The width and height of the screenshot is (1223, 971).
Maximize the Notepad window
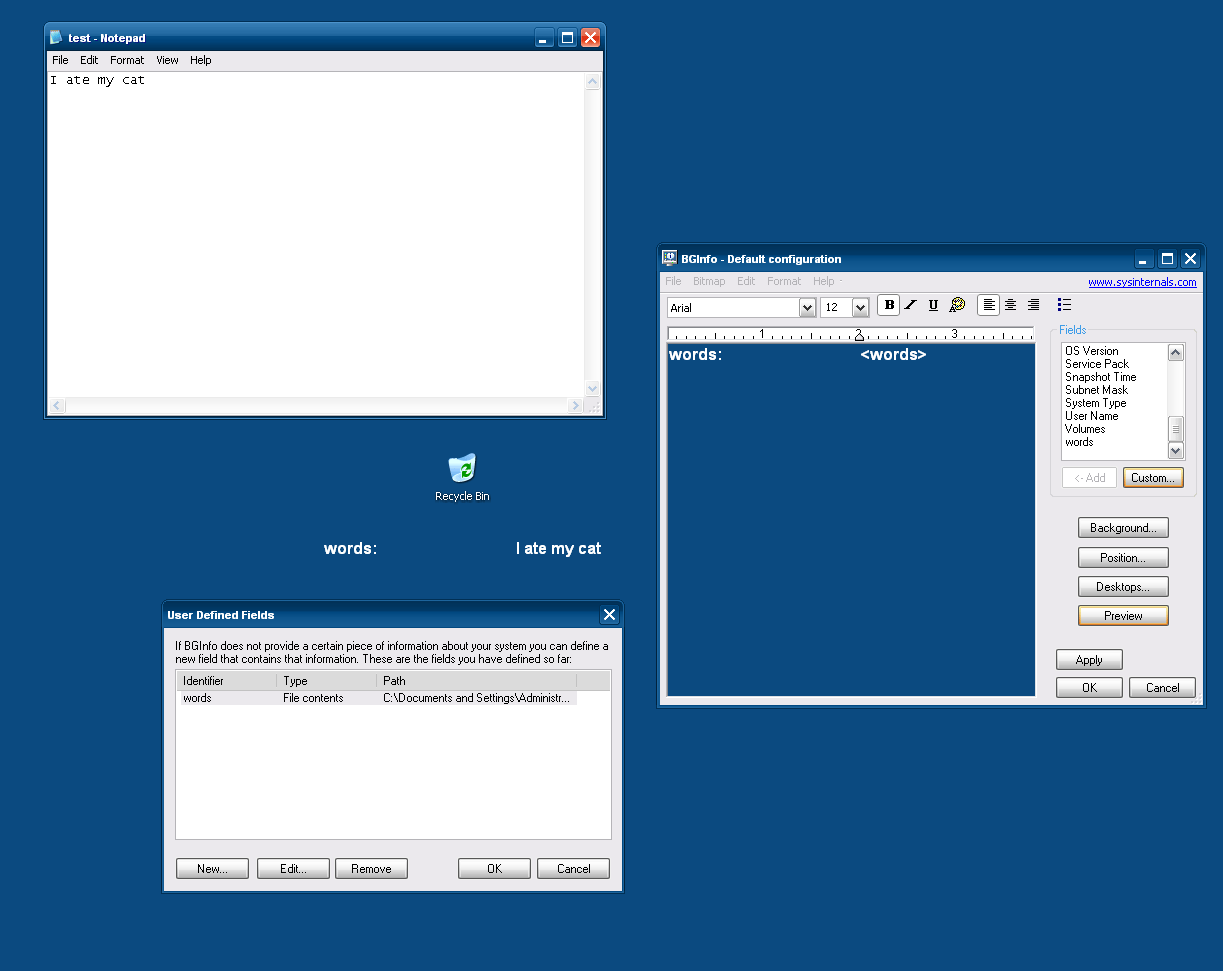[x=567, y=38]
